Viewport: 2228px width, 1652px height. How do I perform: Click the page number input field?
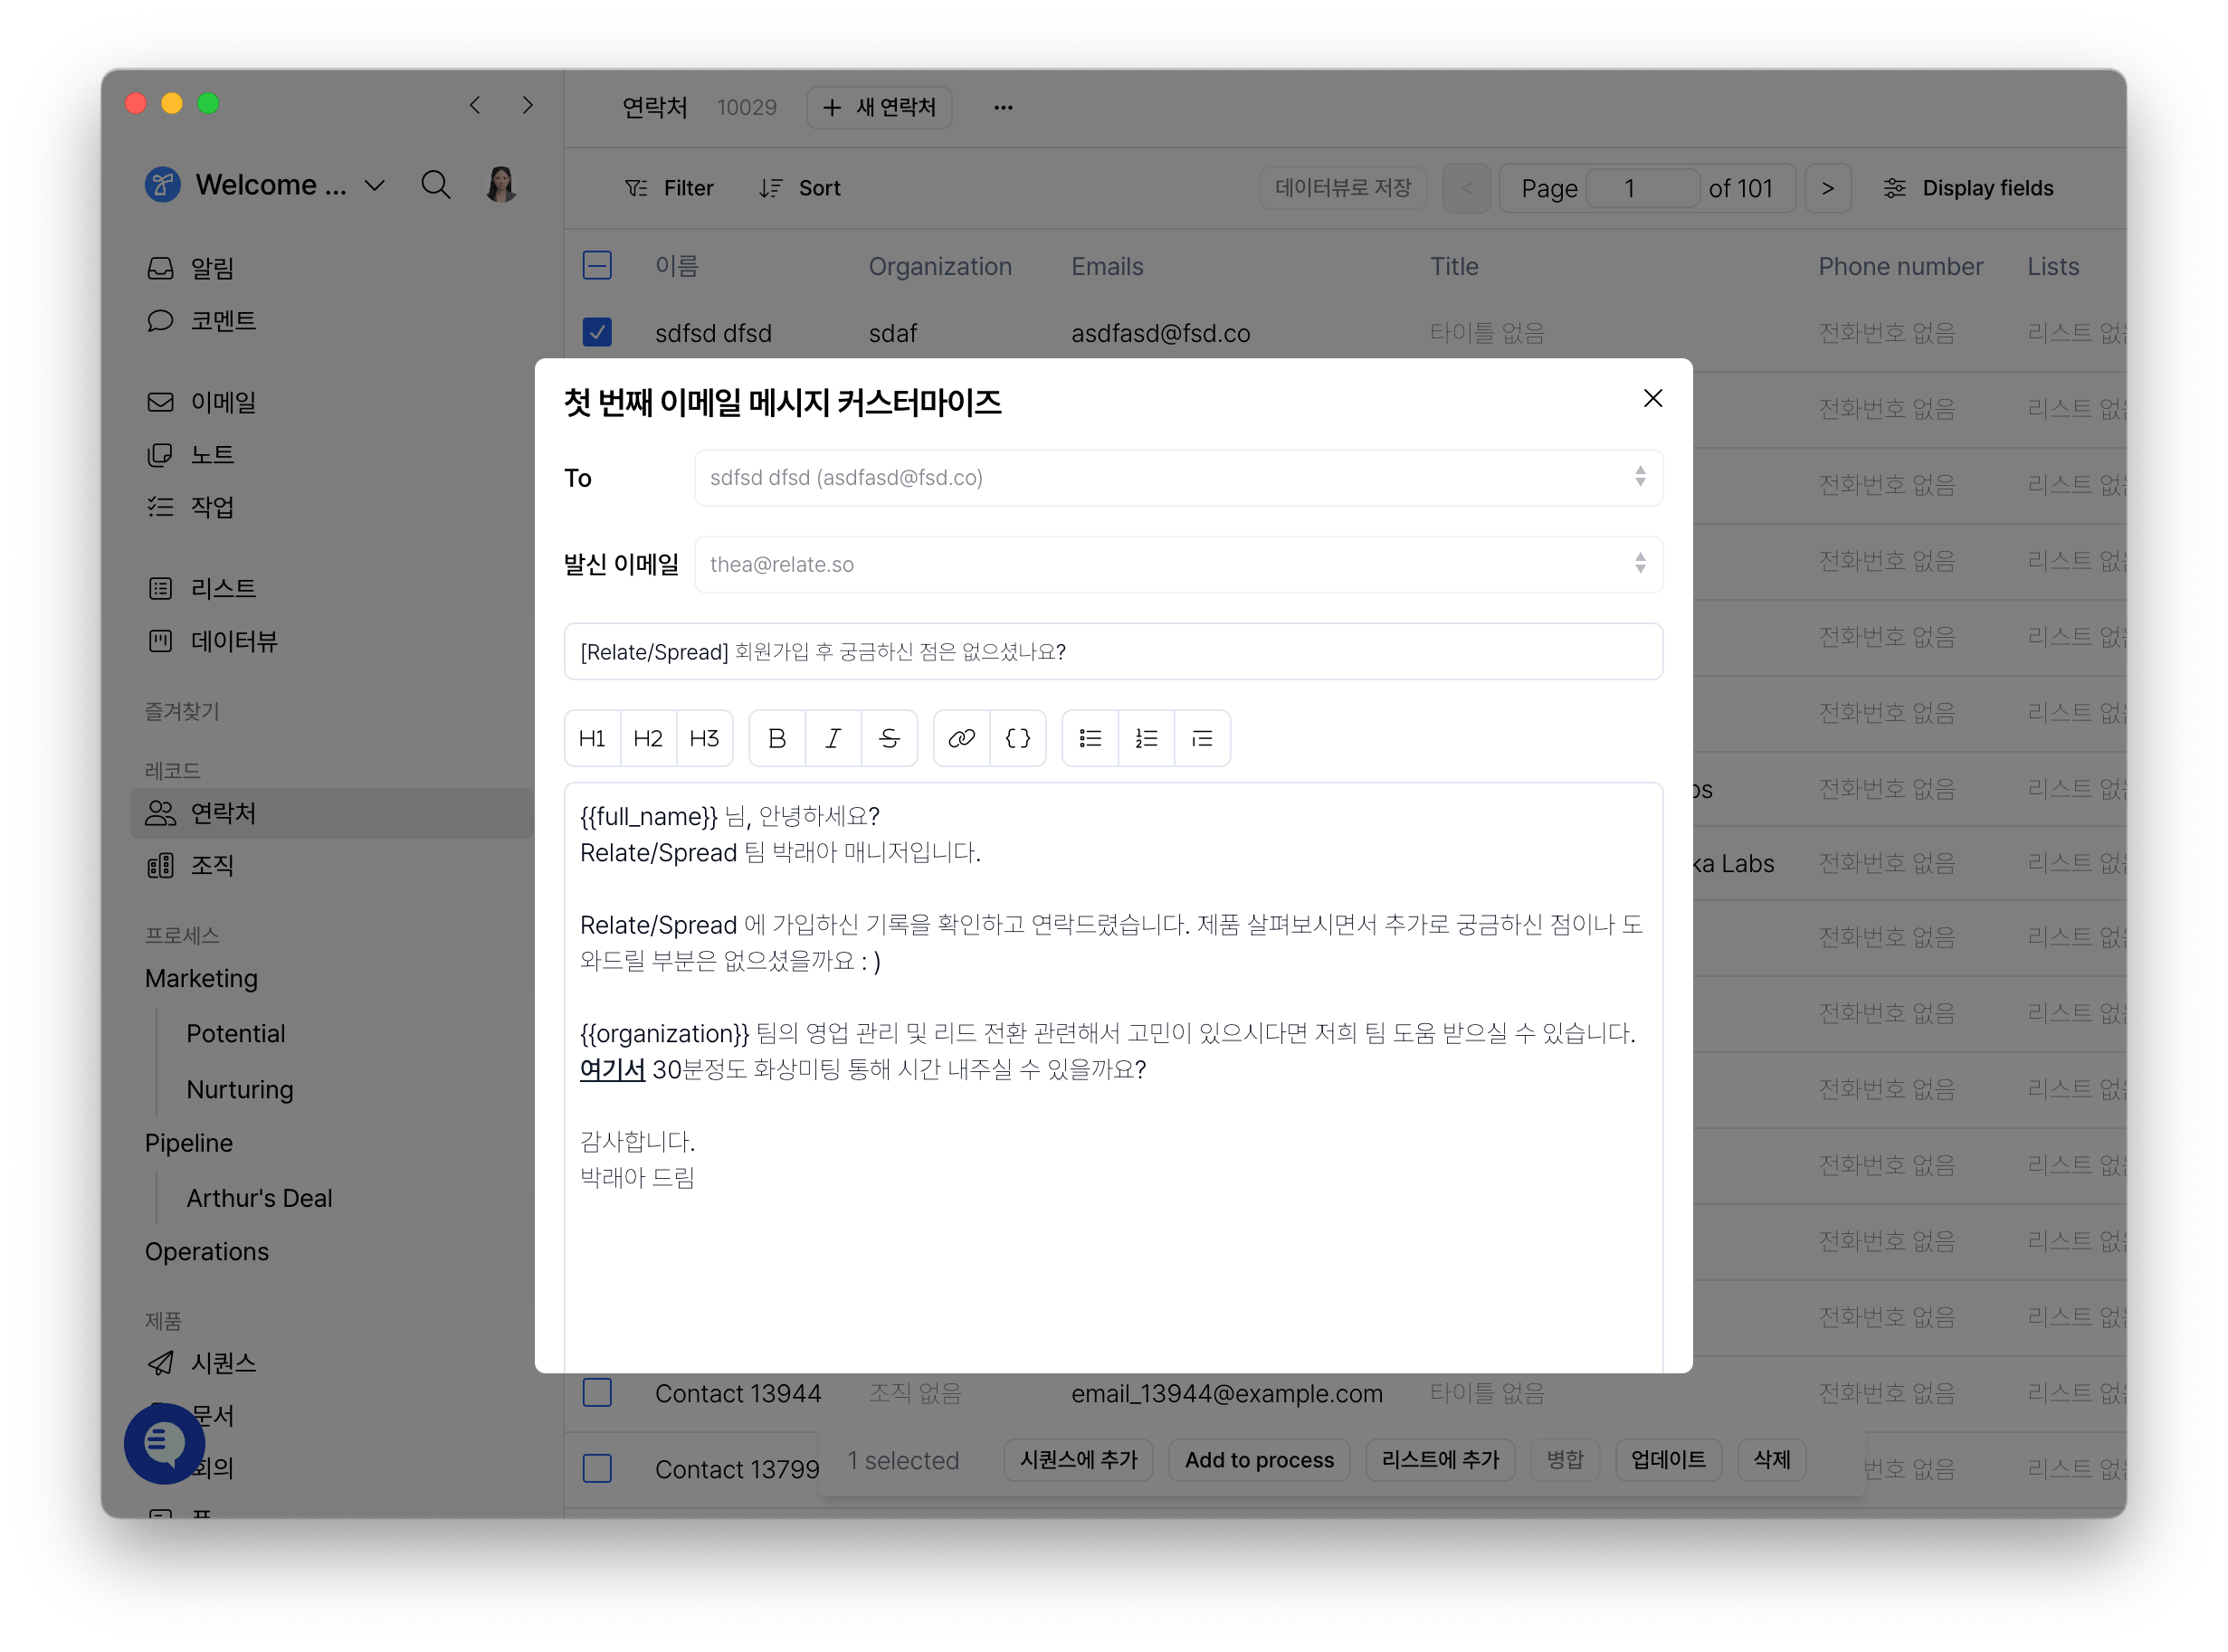click(x=1643, y=188)
